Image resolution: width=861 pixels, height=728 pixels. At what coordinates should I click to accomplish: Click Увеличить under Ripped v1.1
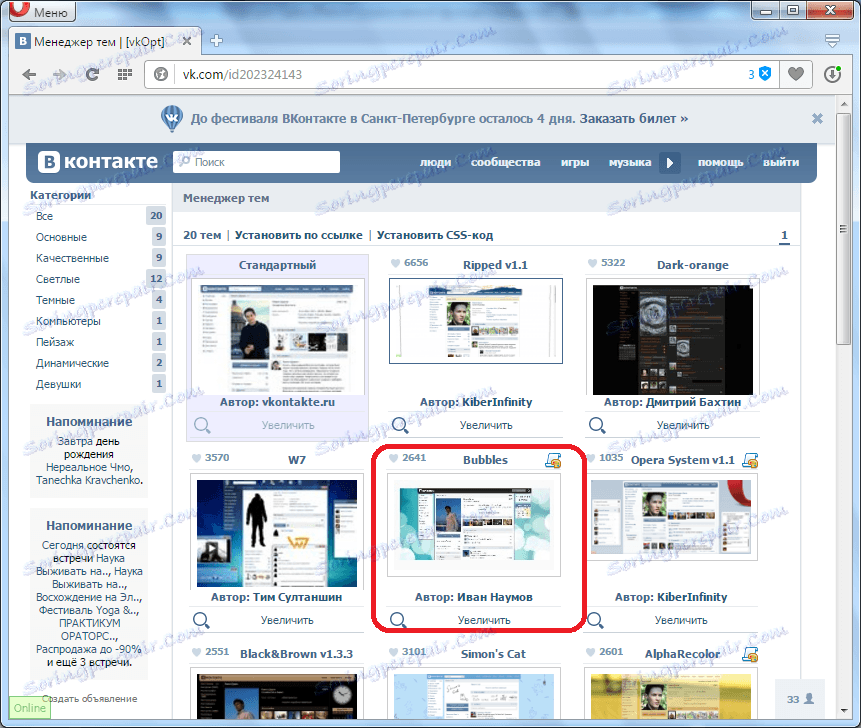pyautogui.click(x=486, y=425)
